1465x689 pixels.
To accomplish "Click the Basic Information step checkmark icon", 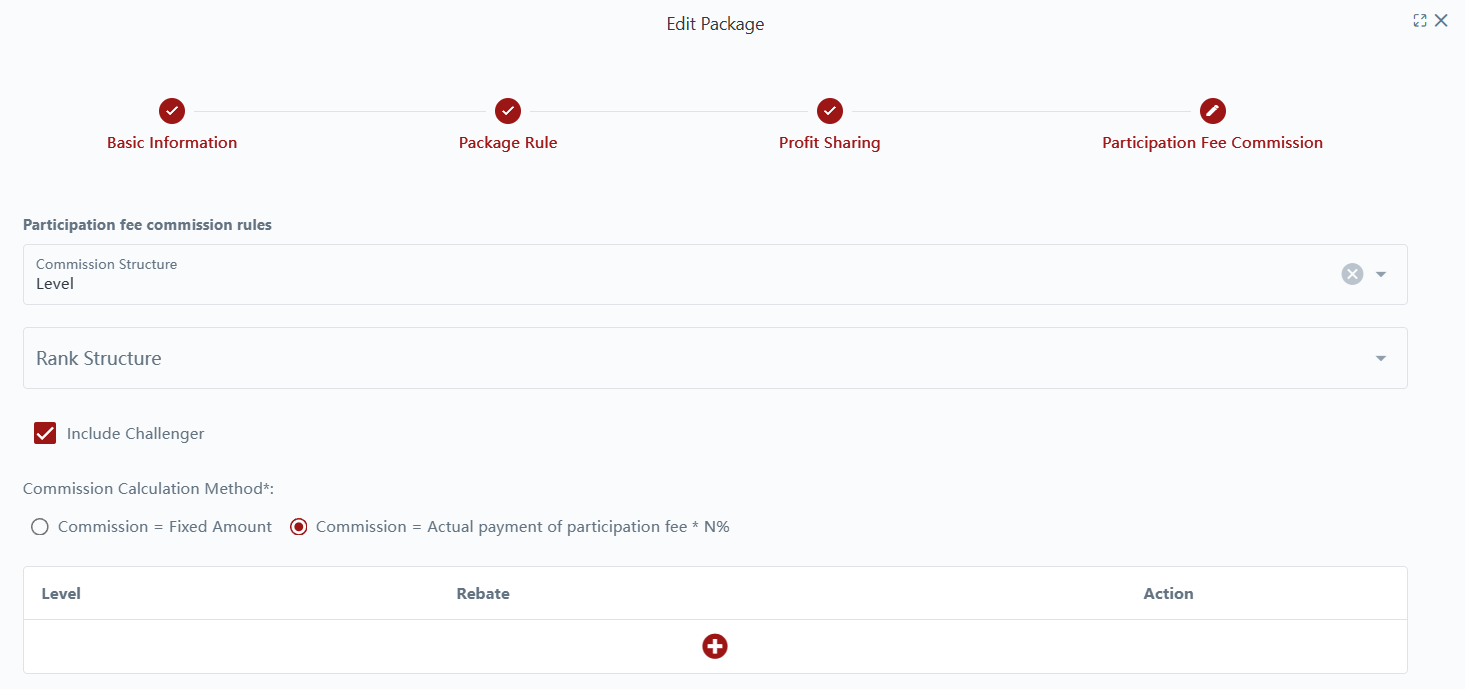I will [x=172, y=111].
